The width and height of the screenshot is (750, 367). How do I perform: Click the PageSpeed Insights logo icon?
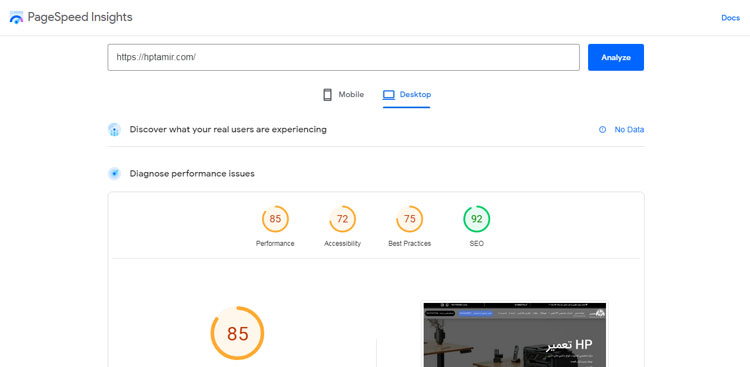pyautogui.click(x=16, y=18)
